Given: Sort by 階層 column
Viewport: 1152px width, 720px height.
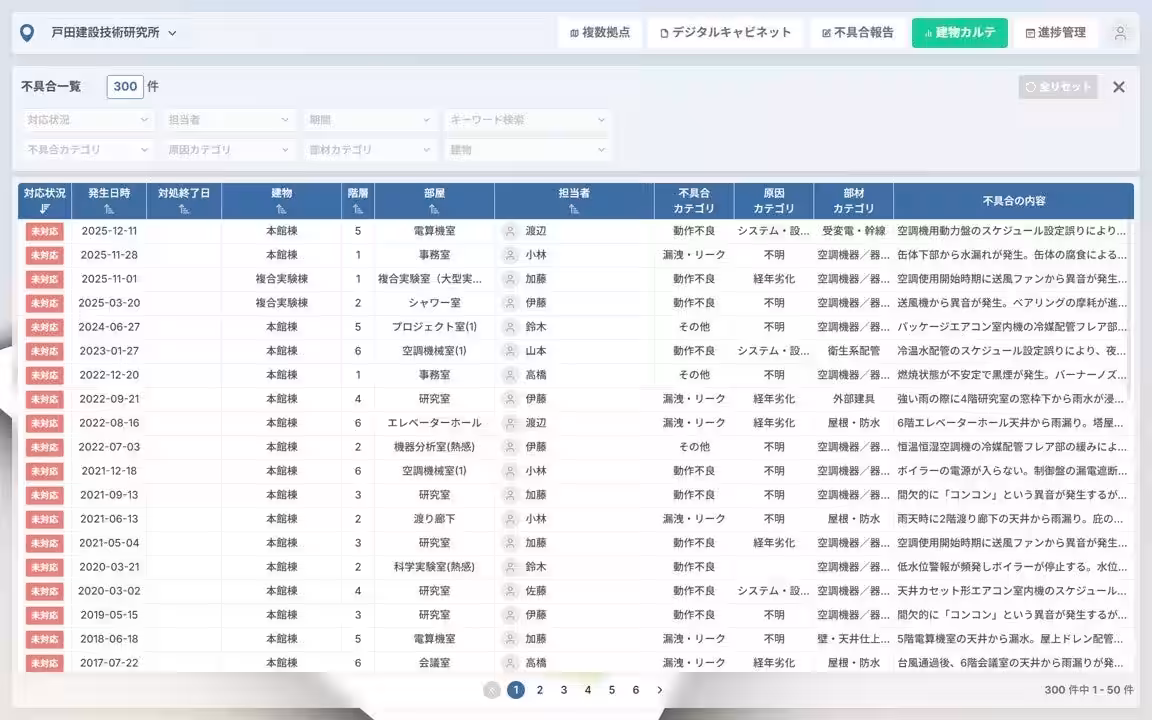Looking at the screenshot, I should 358,209.
